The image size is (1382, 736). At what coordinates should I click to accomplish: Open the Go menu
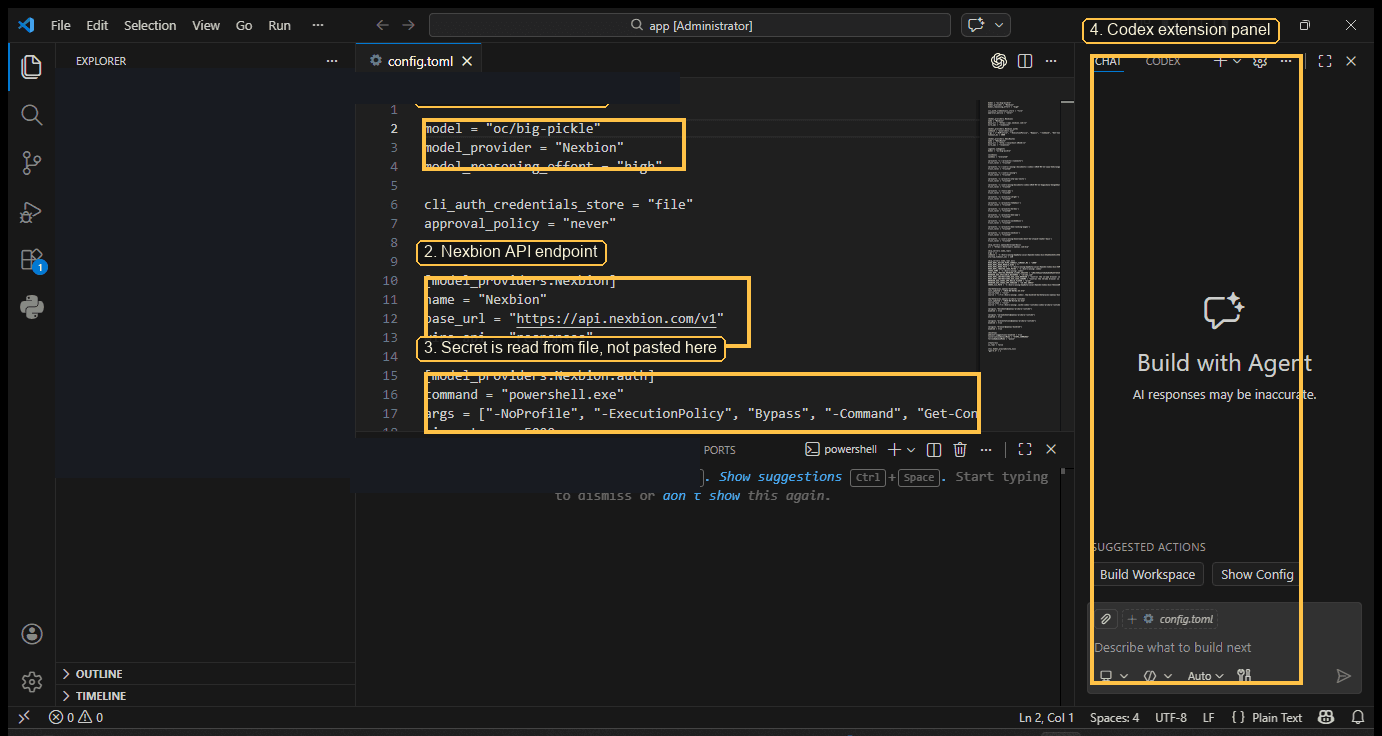(244, 25)
